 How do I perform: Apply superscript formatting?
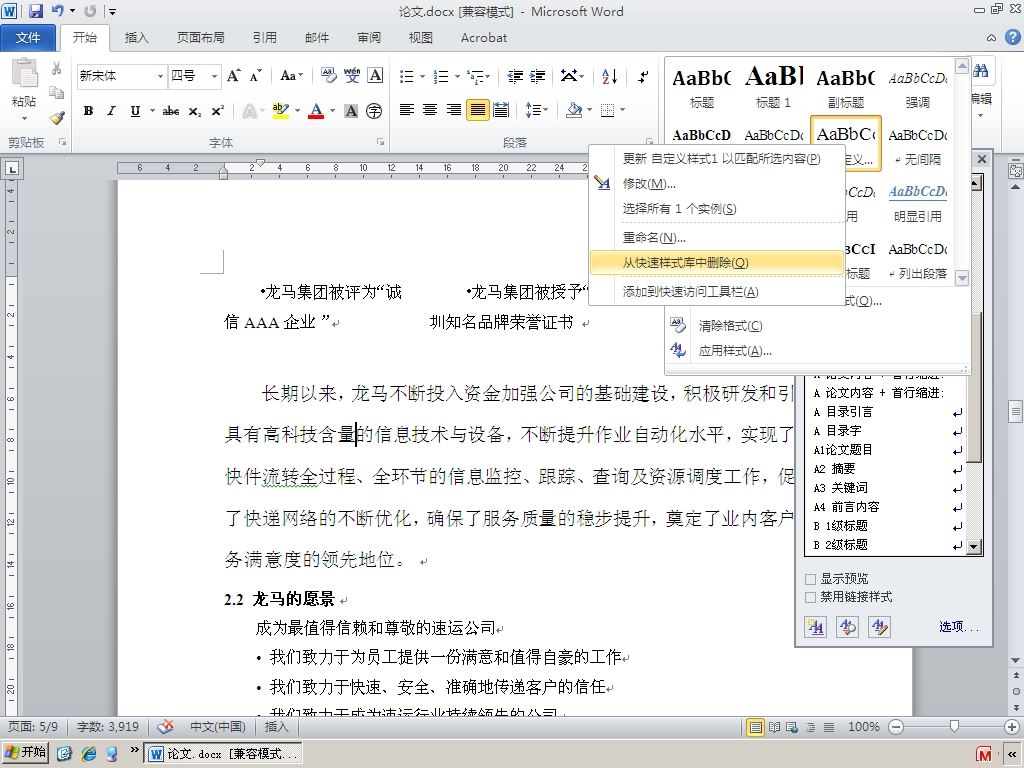click(217, 111)
